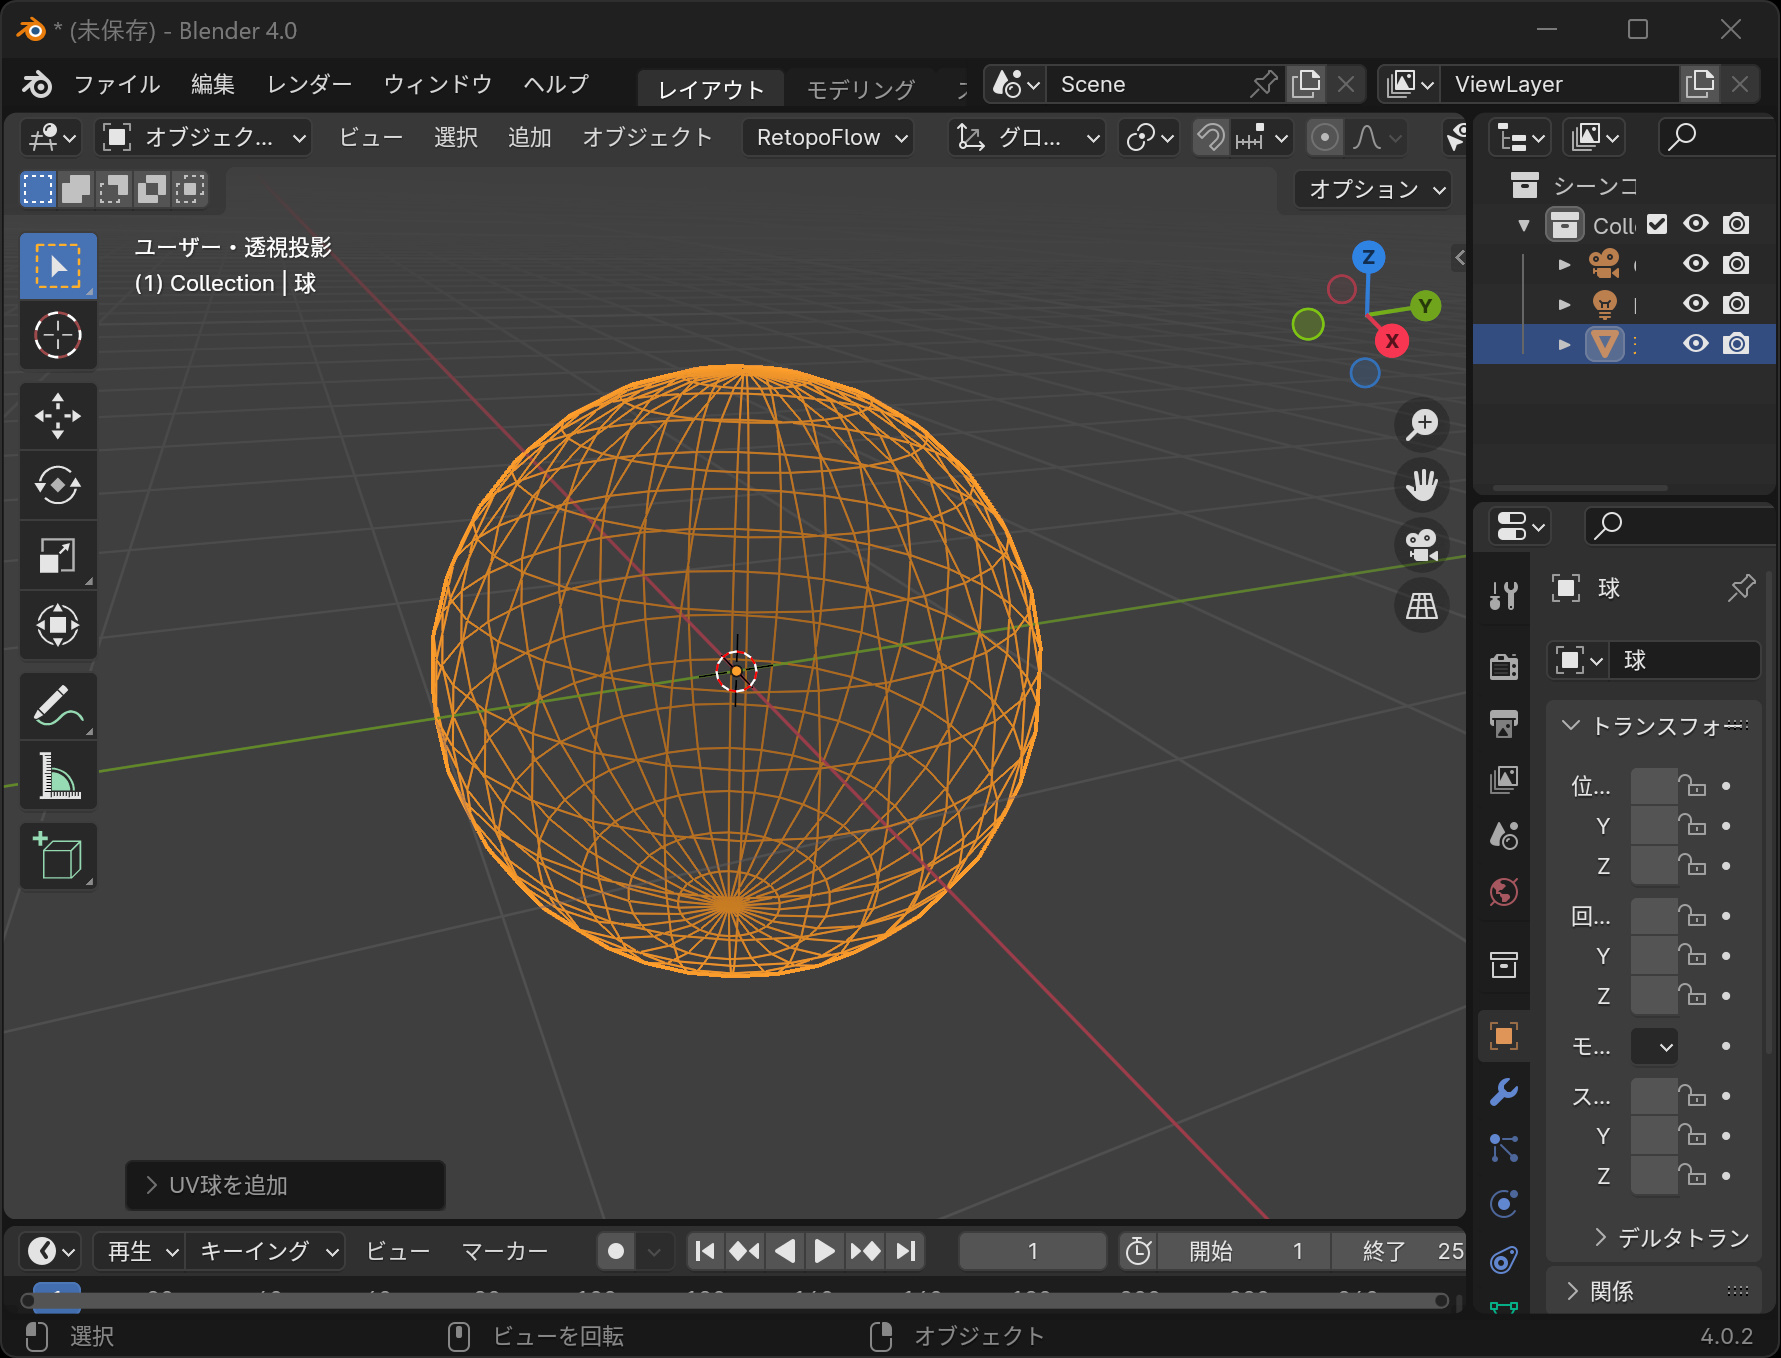This screenshot has height=1358, width=1781.
Task: Switch to the モデリング workspace tab
Action: (x=860, y=89)
